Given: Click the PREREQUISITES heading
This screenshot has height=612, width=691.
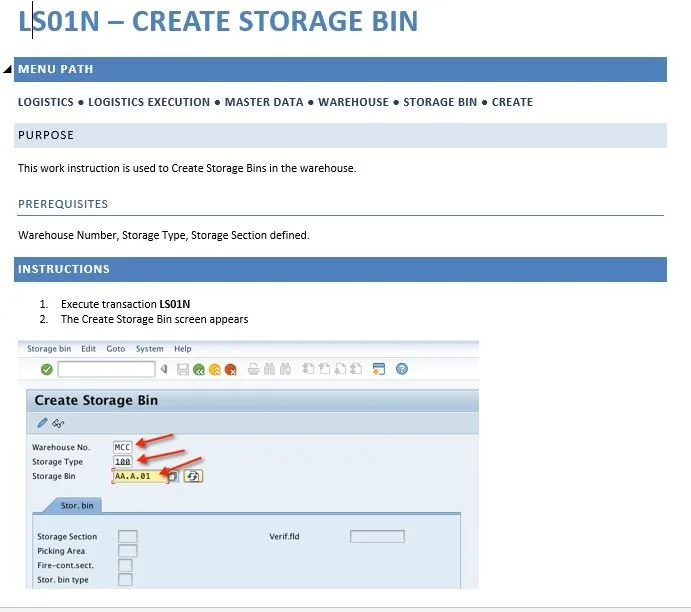Looking at the screenshot, I should click(x=63, y=204).
